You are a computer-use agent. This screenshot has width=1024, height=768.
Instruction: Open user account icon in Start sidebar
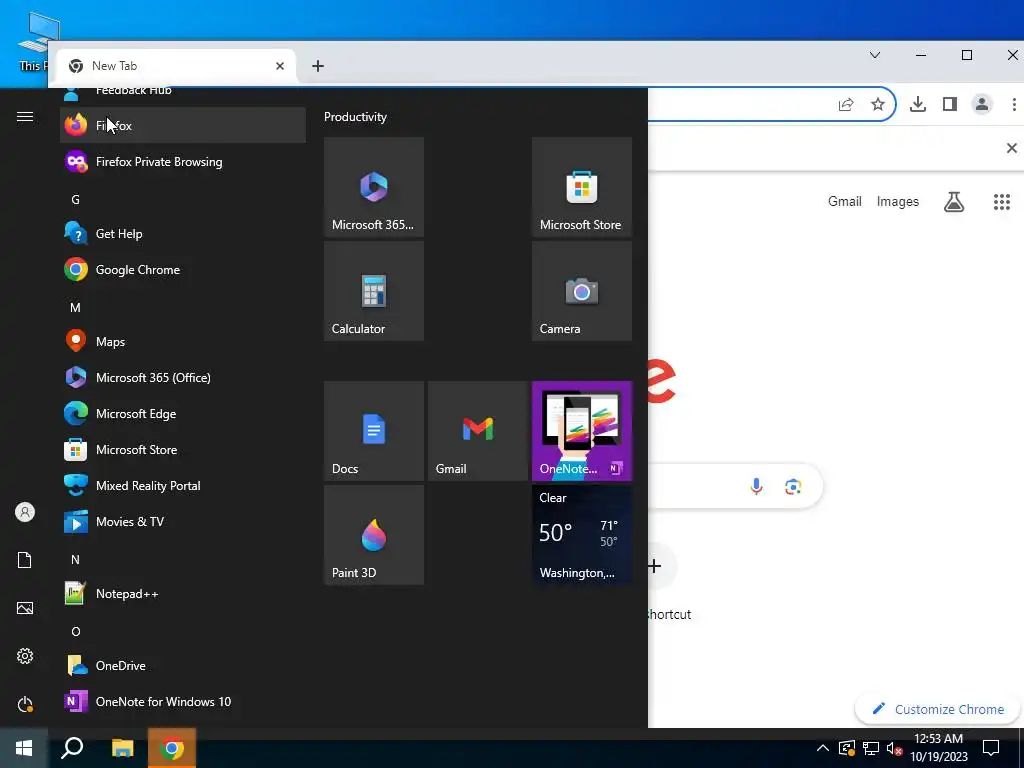coord(25,512)
